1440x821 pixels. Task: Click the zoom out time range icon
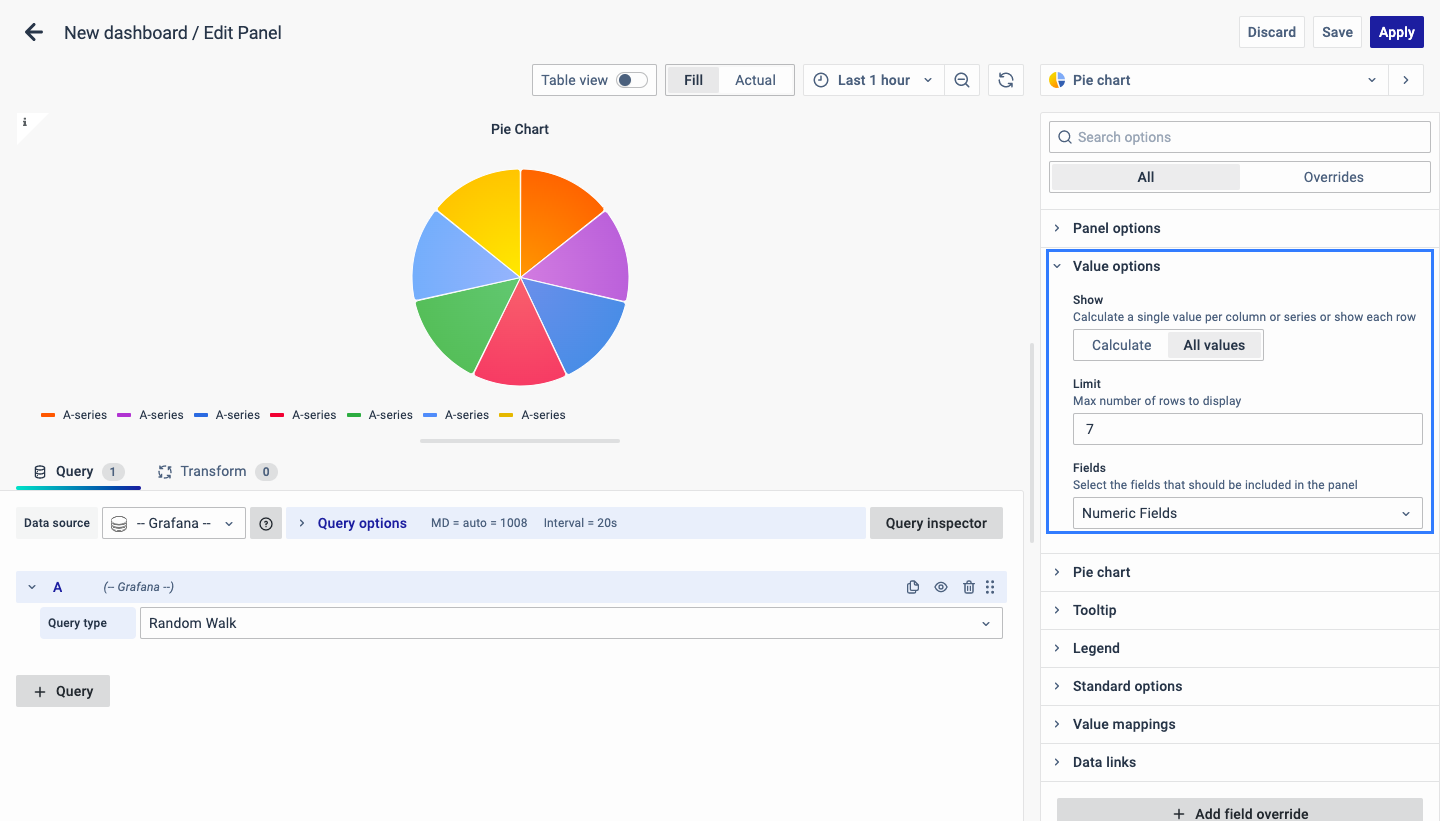click(961, 80)
